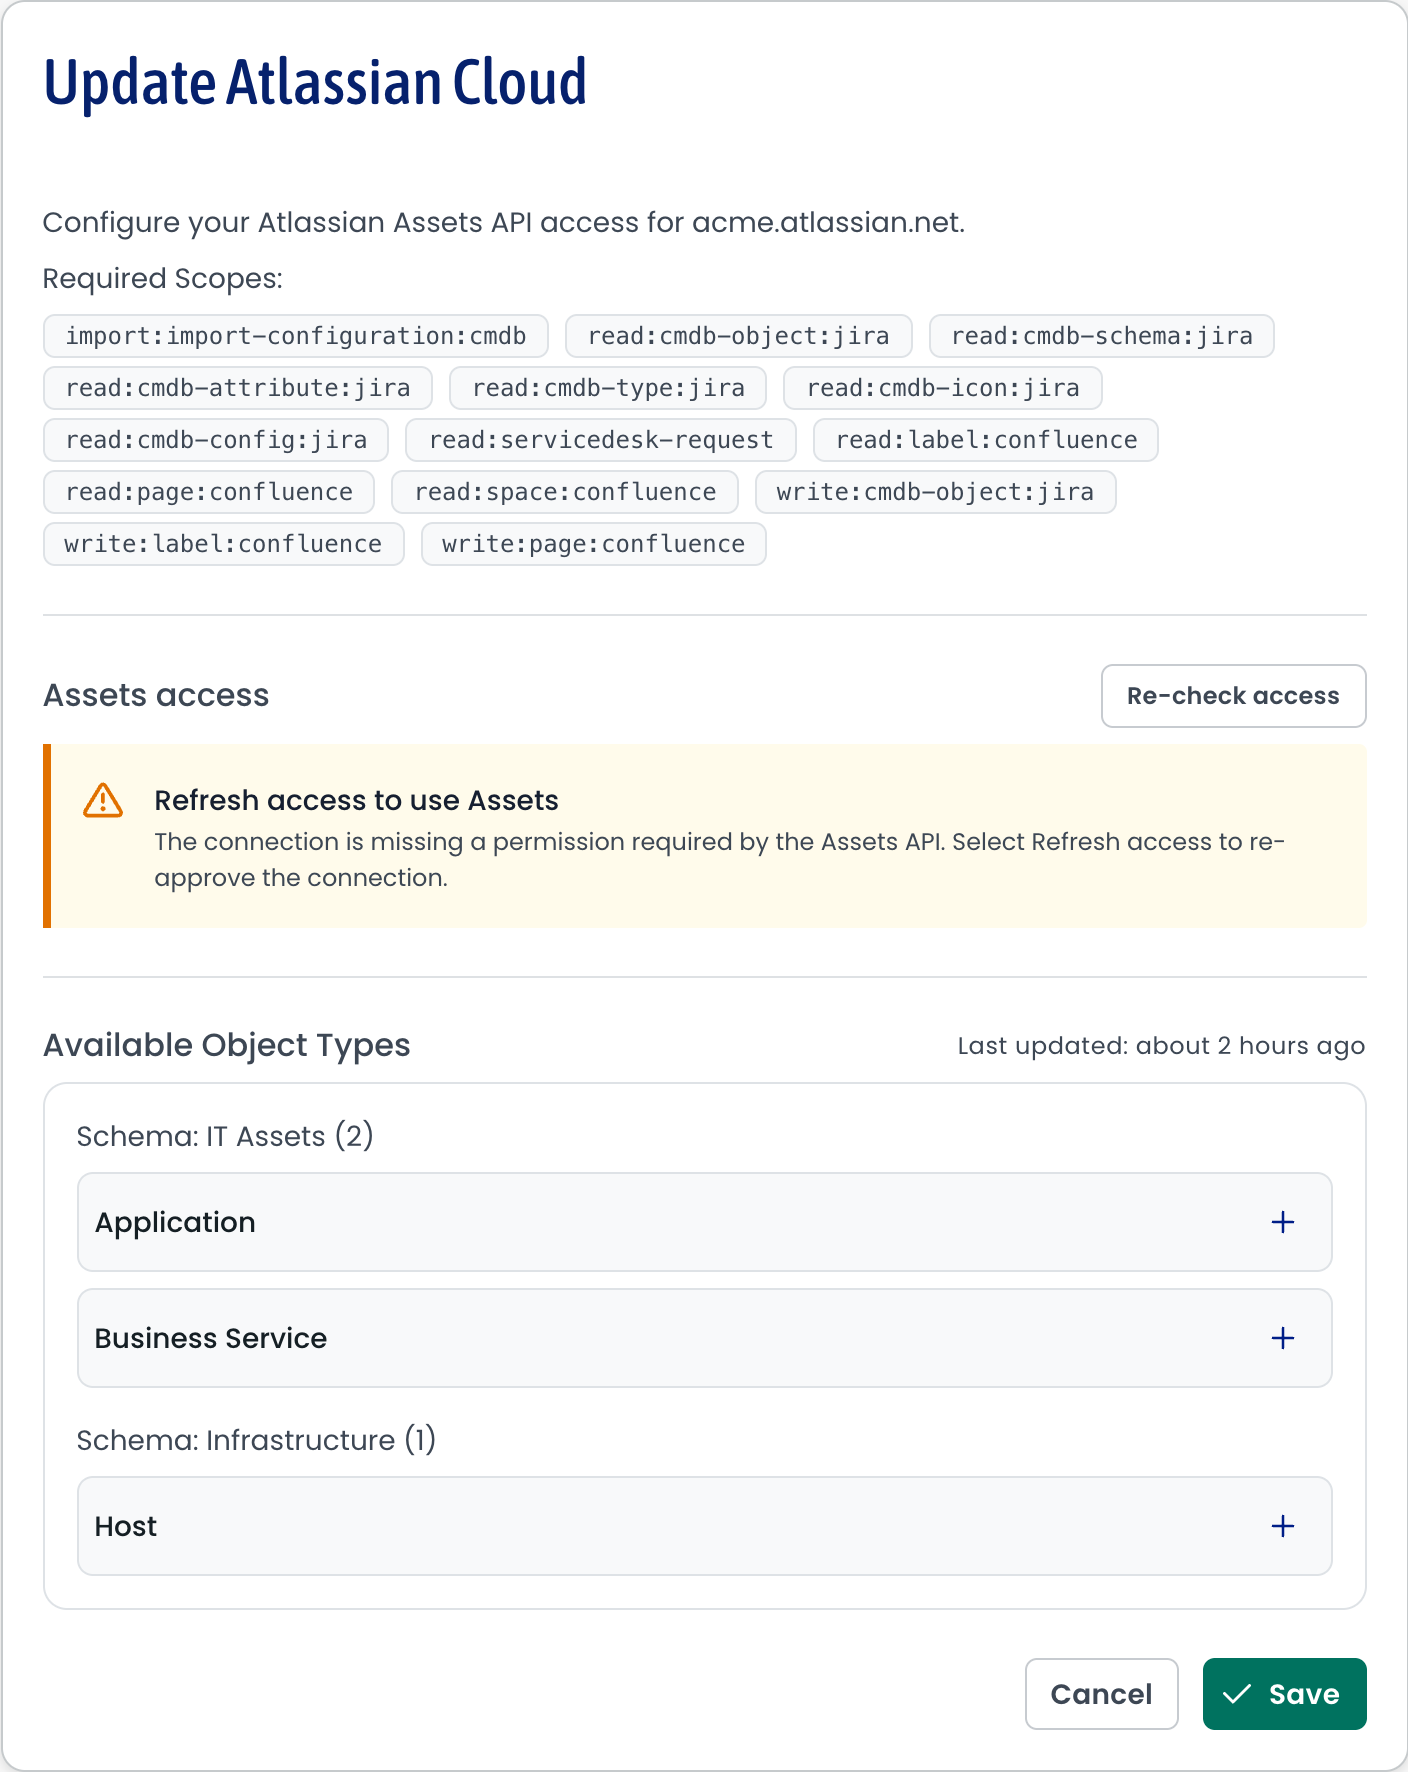Select the read:space:confluence scope tag
The image size is (1408, 1772).
565,492
